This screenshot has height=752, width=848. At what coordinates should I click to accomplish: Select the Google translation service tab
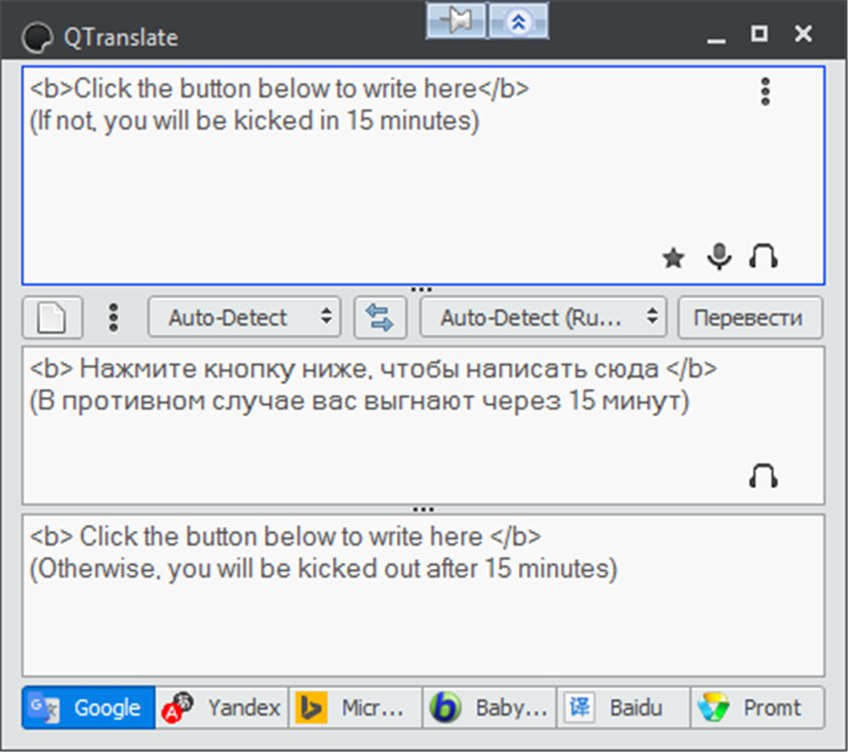(x=88, y=708)
